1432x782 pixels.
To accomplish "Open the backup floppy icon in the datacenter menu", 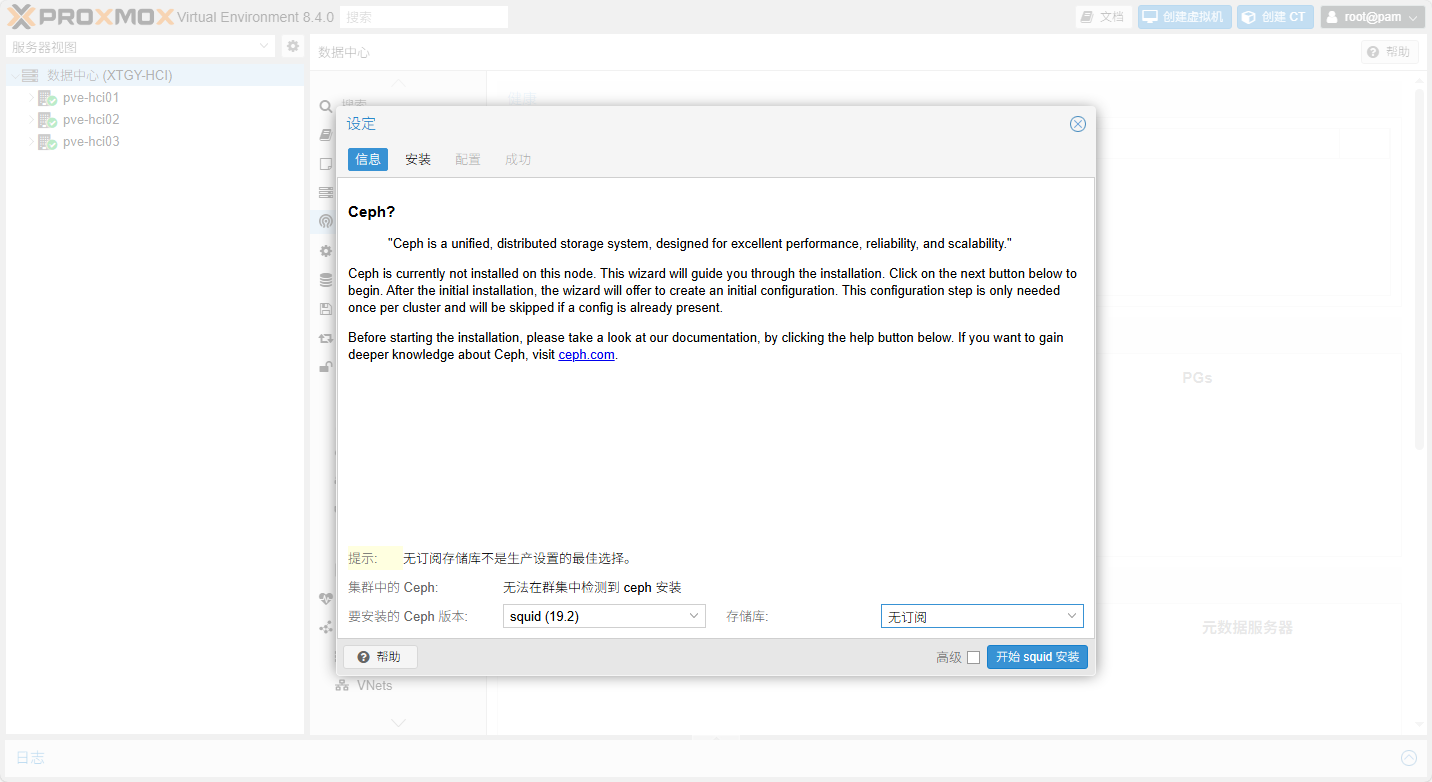I will click(326, 309).
